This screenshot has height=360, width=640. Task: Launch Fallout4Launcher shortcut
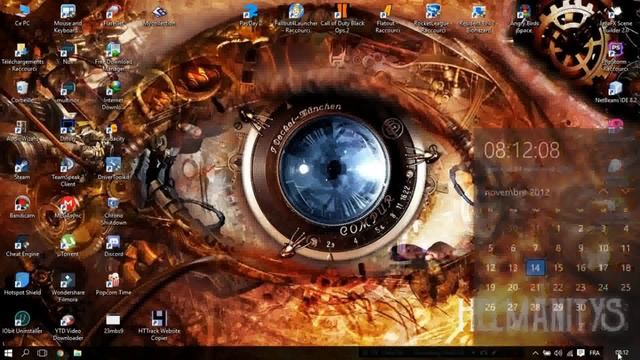(296, 19)
